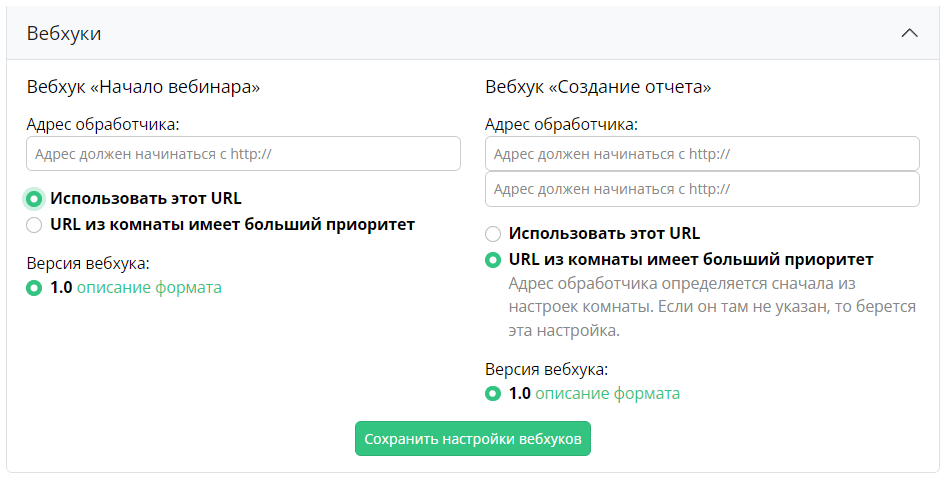Select «Использовать этот URL» for «Создание отчета»

492,234
